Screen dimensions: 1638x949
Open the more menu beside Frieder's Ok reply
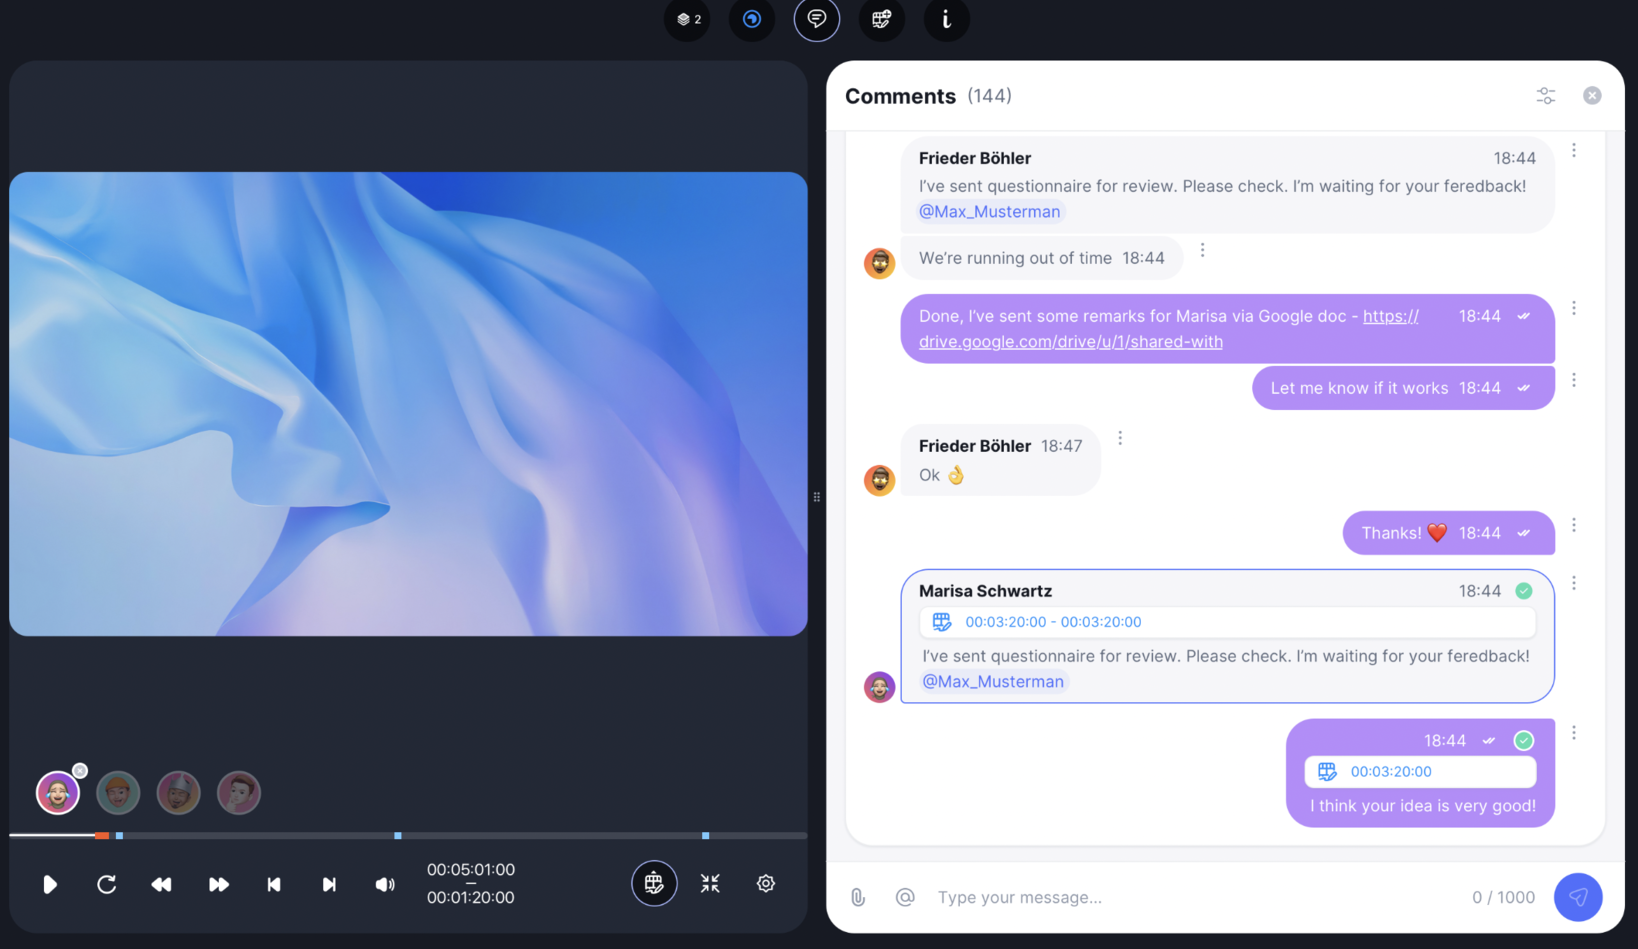point(1120,438)
